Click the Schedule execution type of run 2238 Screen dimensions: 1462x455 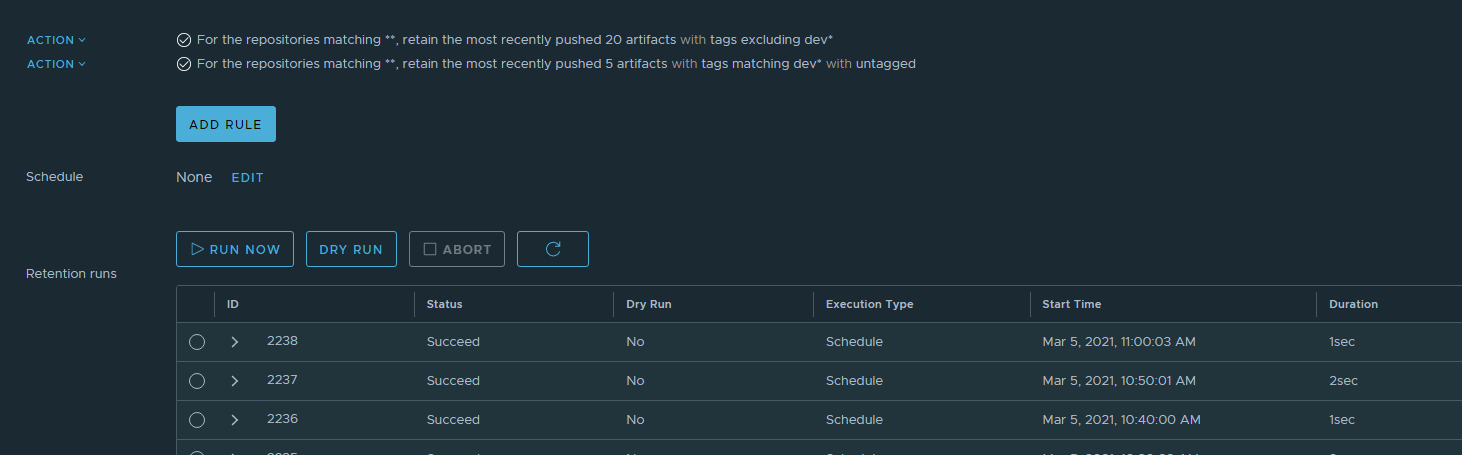[x=854, y=342]
